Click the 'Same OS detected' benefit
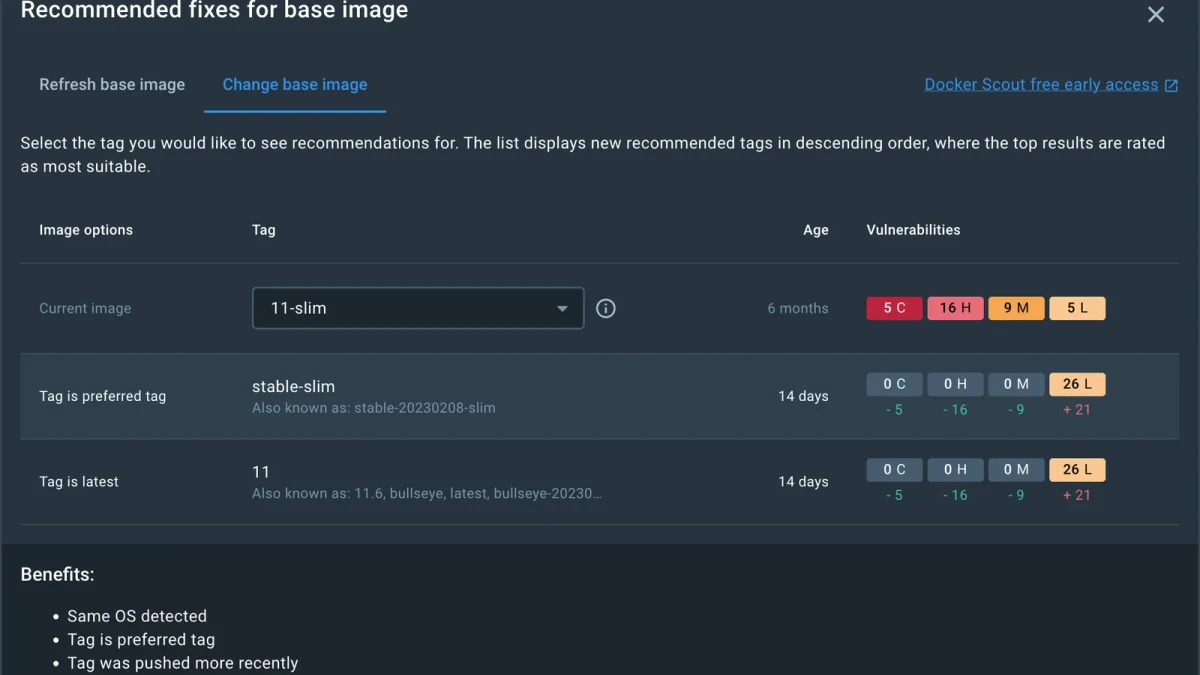The width and height of the screenshot is (1200, 675). (x=137, y=616)
